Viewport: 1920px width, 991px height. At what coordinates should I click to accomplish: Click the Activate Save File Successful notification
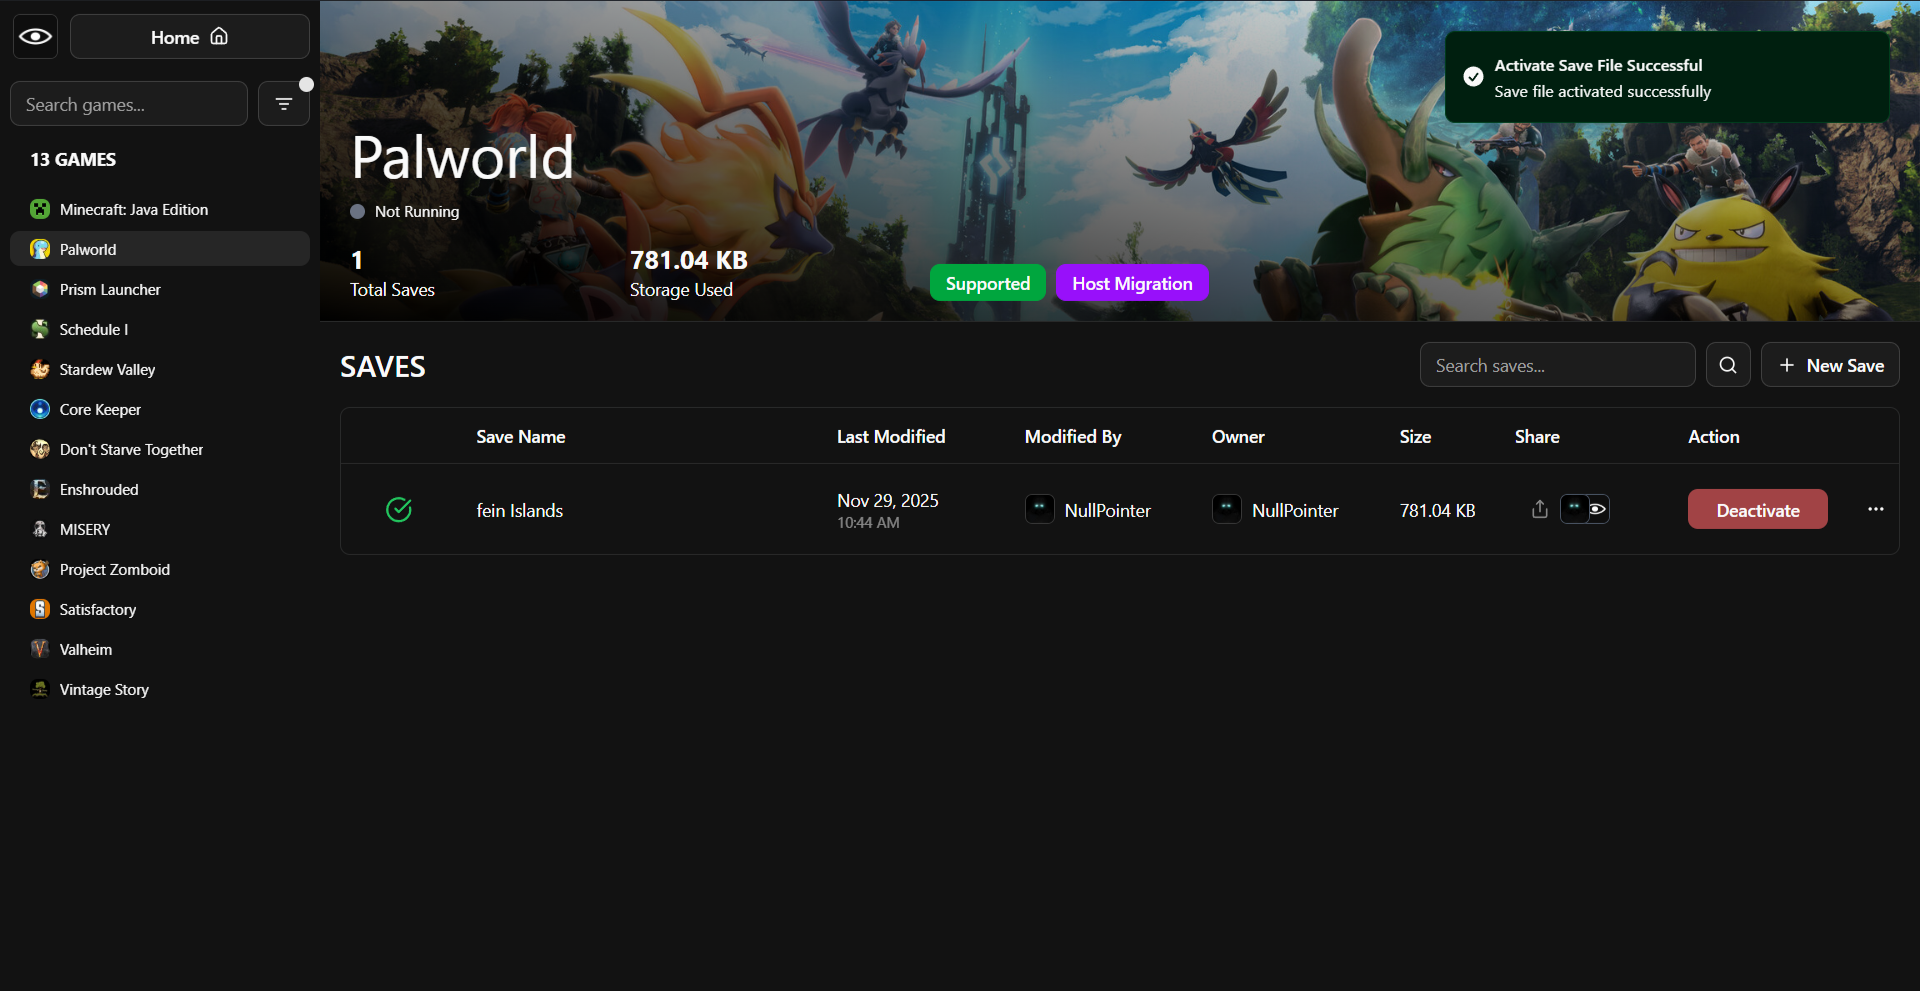(x=1667, y=78)
